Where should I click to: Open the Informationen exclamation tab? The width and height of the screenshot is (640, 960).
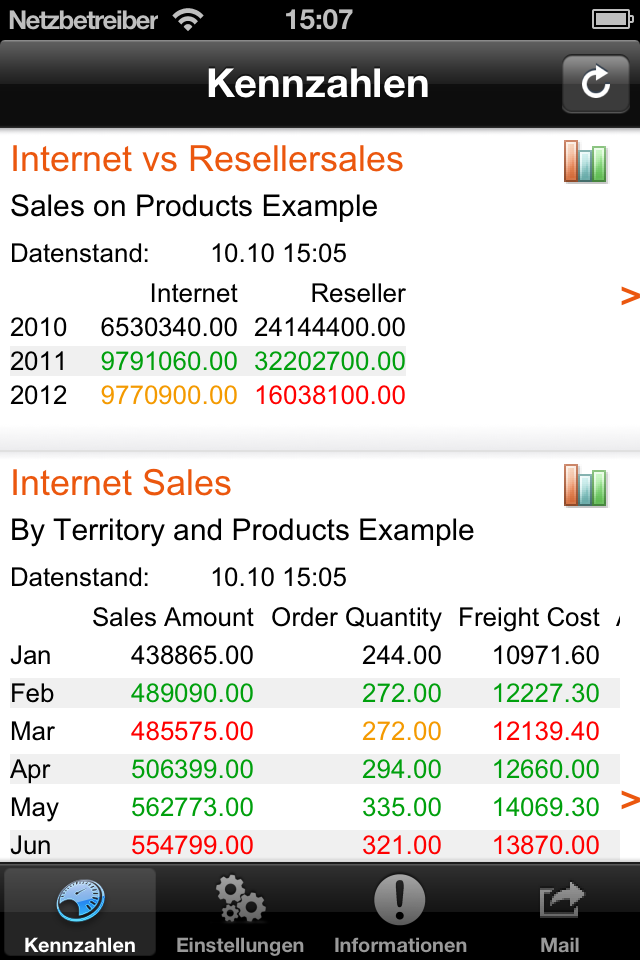click(400, 912)
